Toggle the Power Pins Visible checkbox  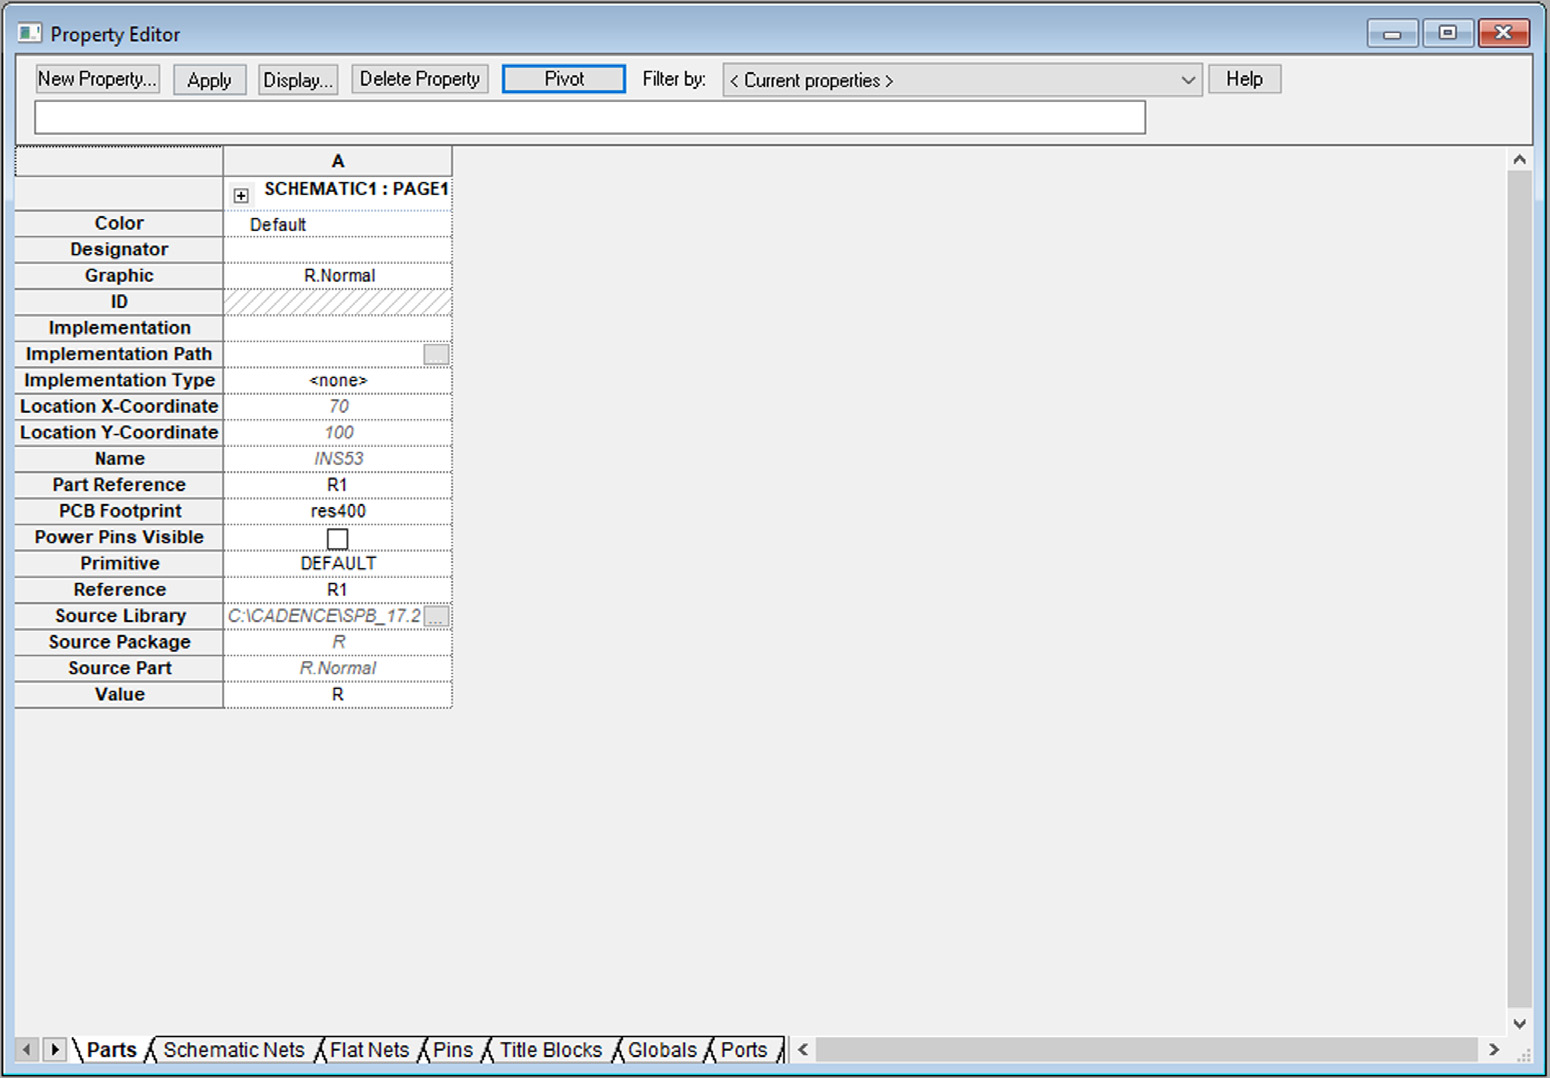(x=338, y=539)
